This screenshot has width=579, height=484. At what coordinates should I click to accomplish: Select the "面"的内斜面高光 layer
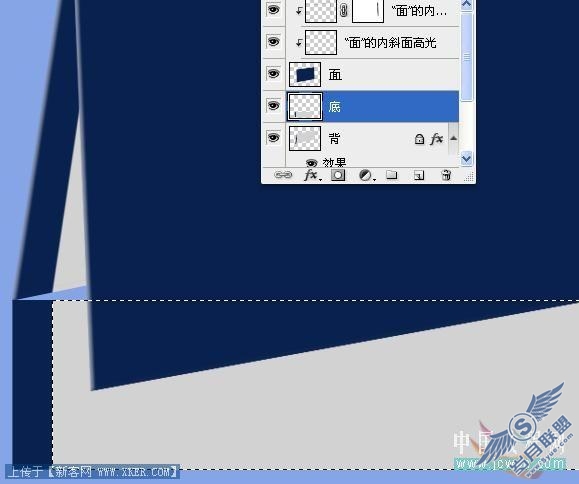(390, 43)
